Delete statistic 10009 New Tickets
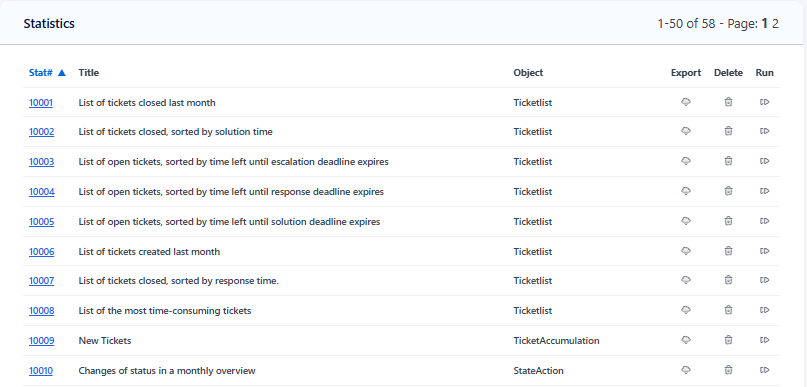This screenshot has width=807, height=387. pos(728,340)
